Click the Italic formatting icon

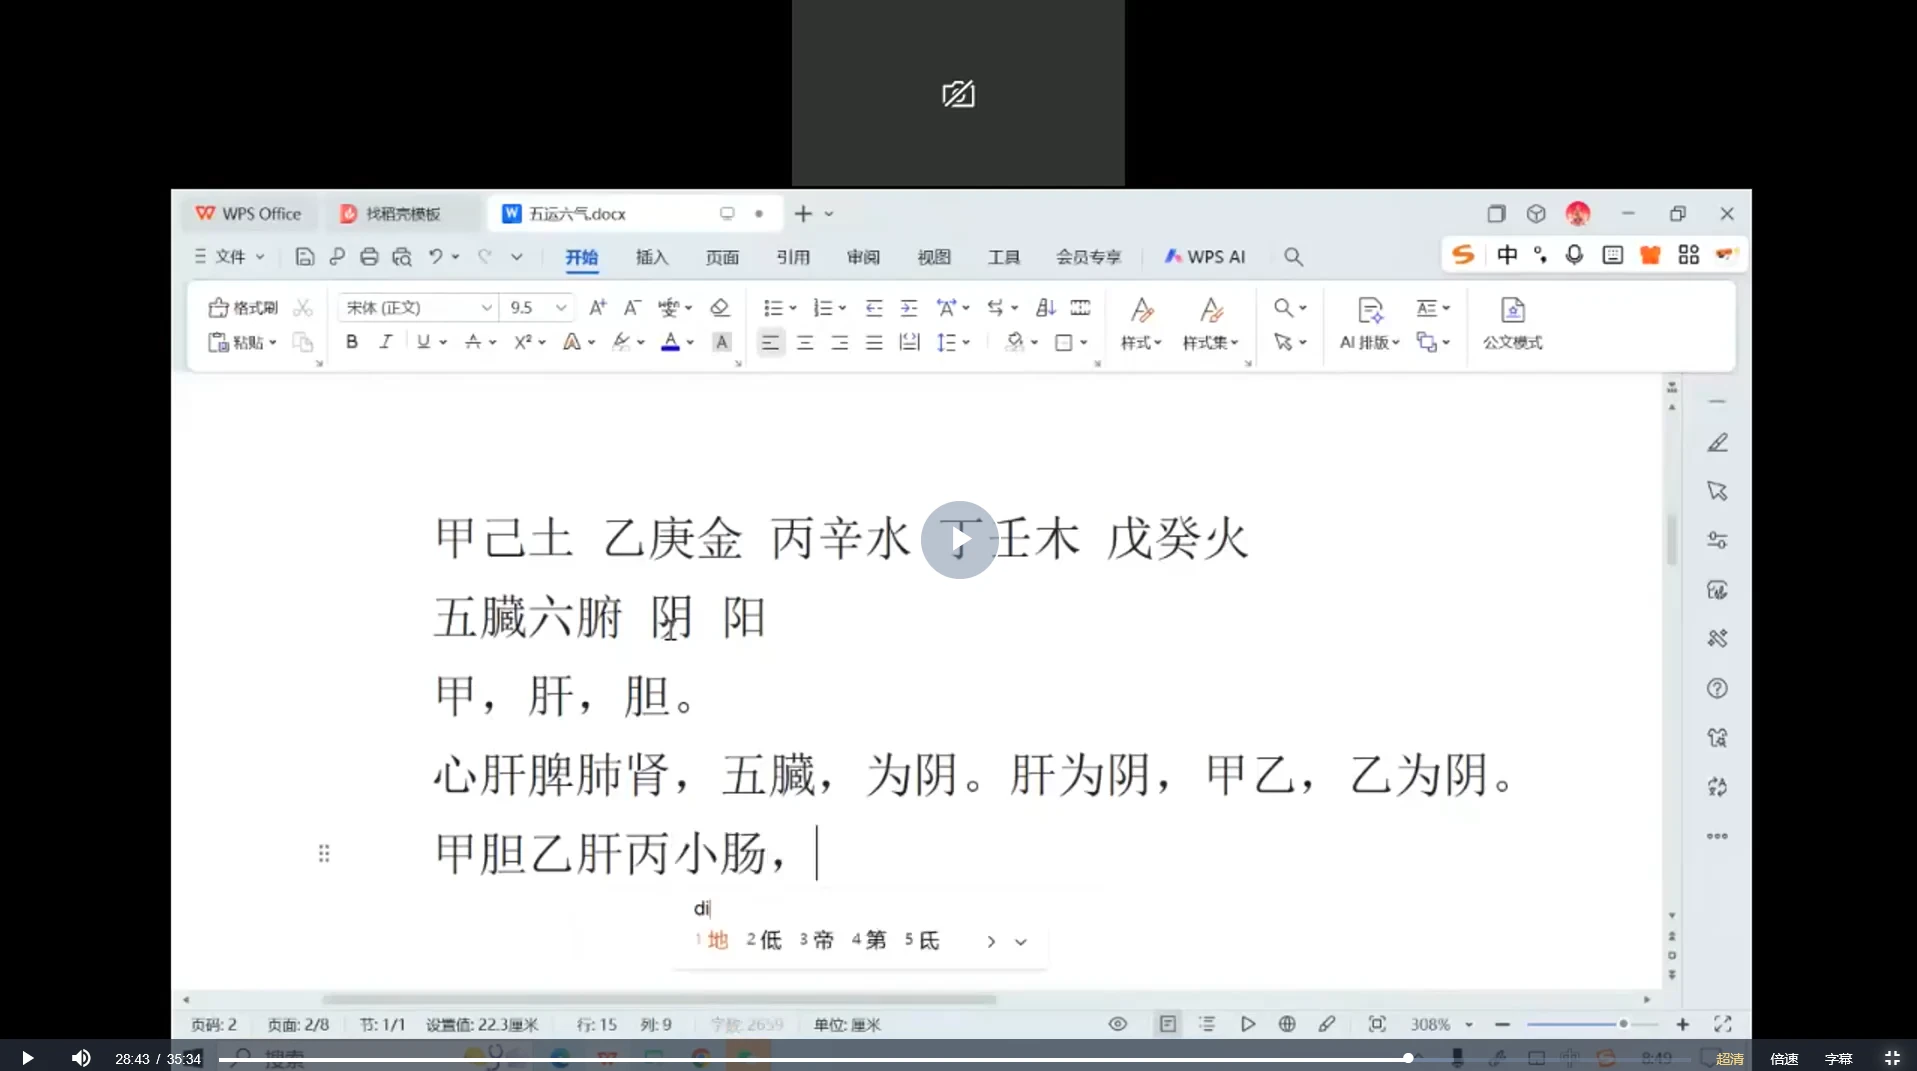coord(385,342)
